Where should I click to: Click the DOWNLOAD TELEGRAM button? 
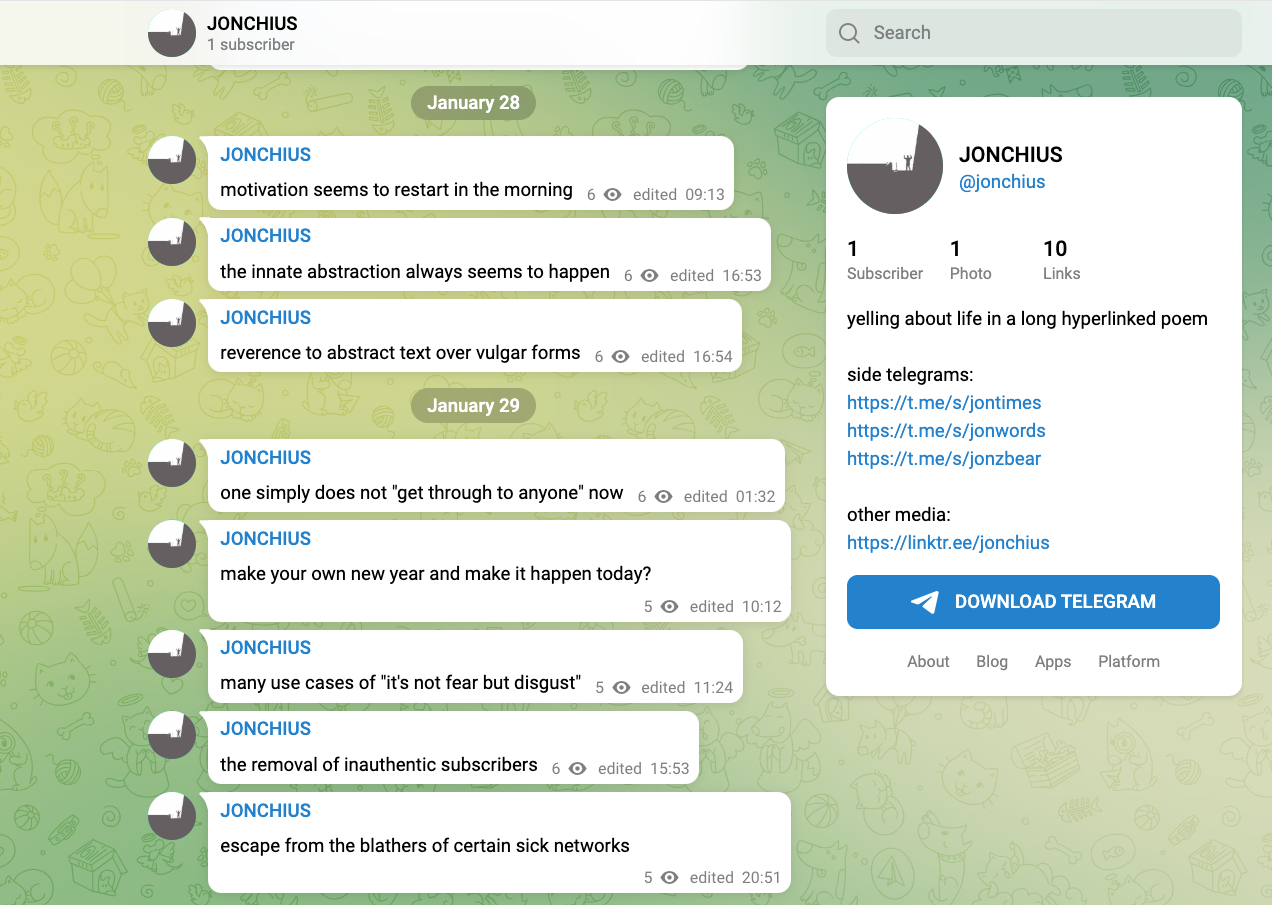(1033, 602)
